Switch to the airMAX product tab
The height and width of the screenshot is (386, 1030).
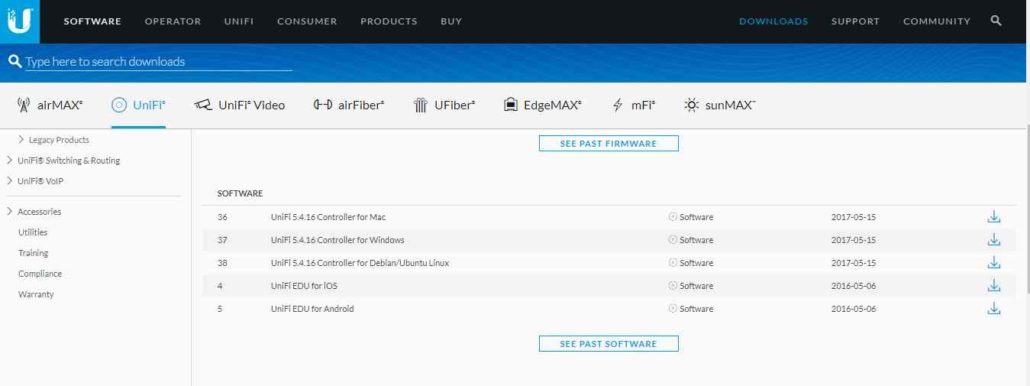pos(50,105)
